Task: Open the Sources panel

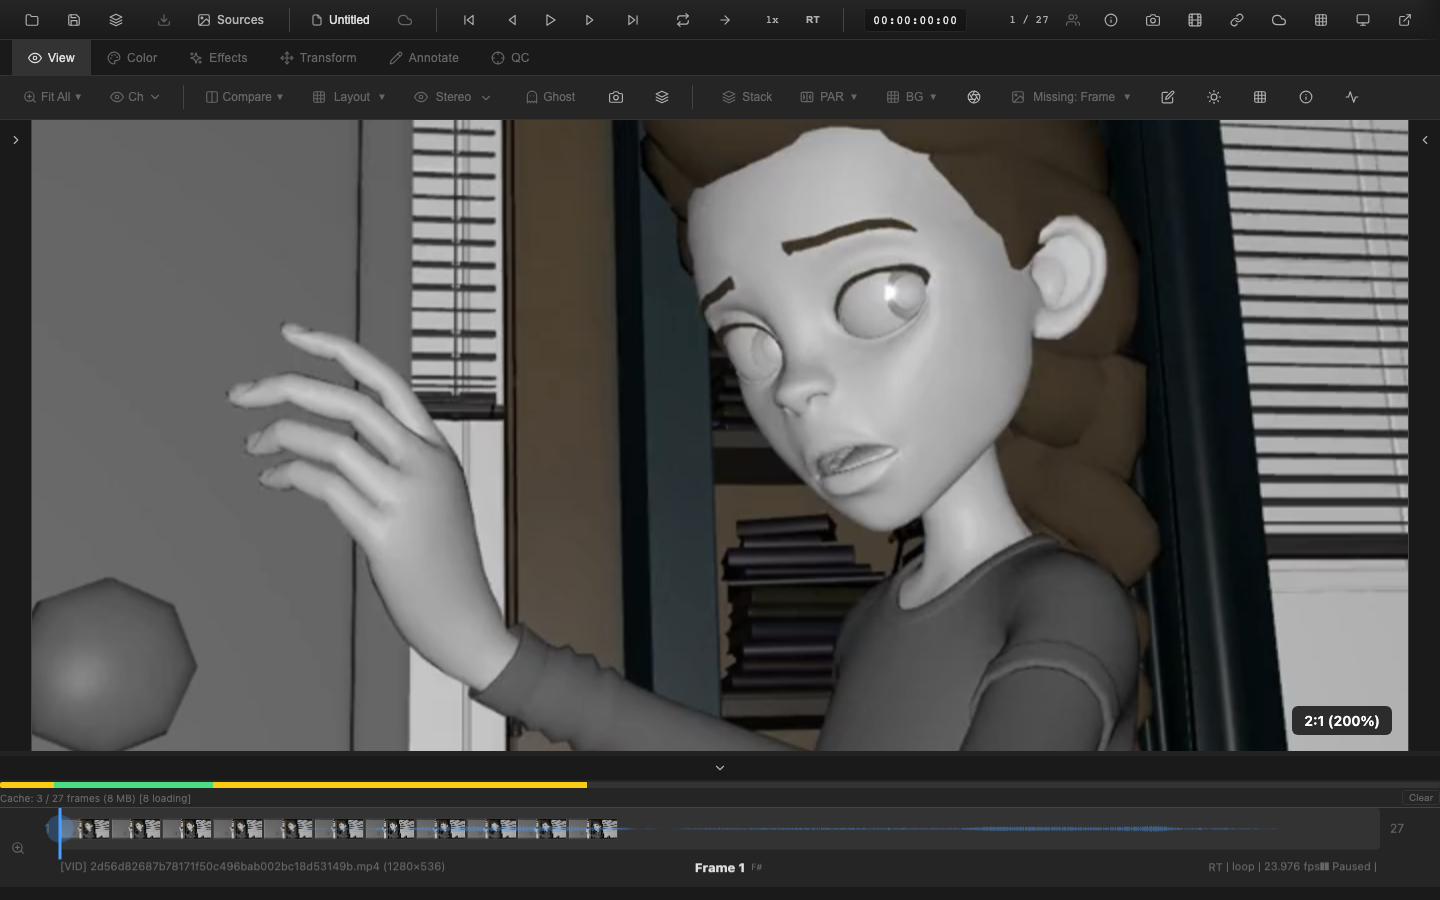Action: coord(230,19)
